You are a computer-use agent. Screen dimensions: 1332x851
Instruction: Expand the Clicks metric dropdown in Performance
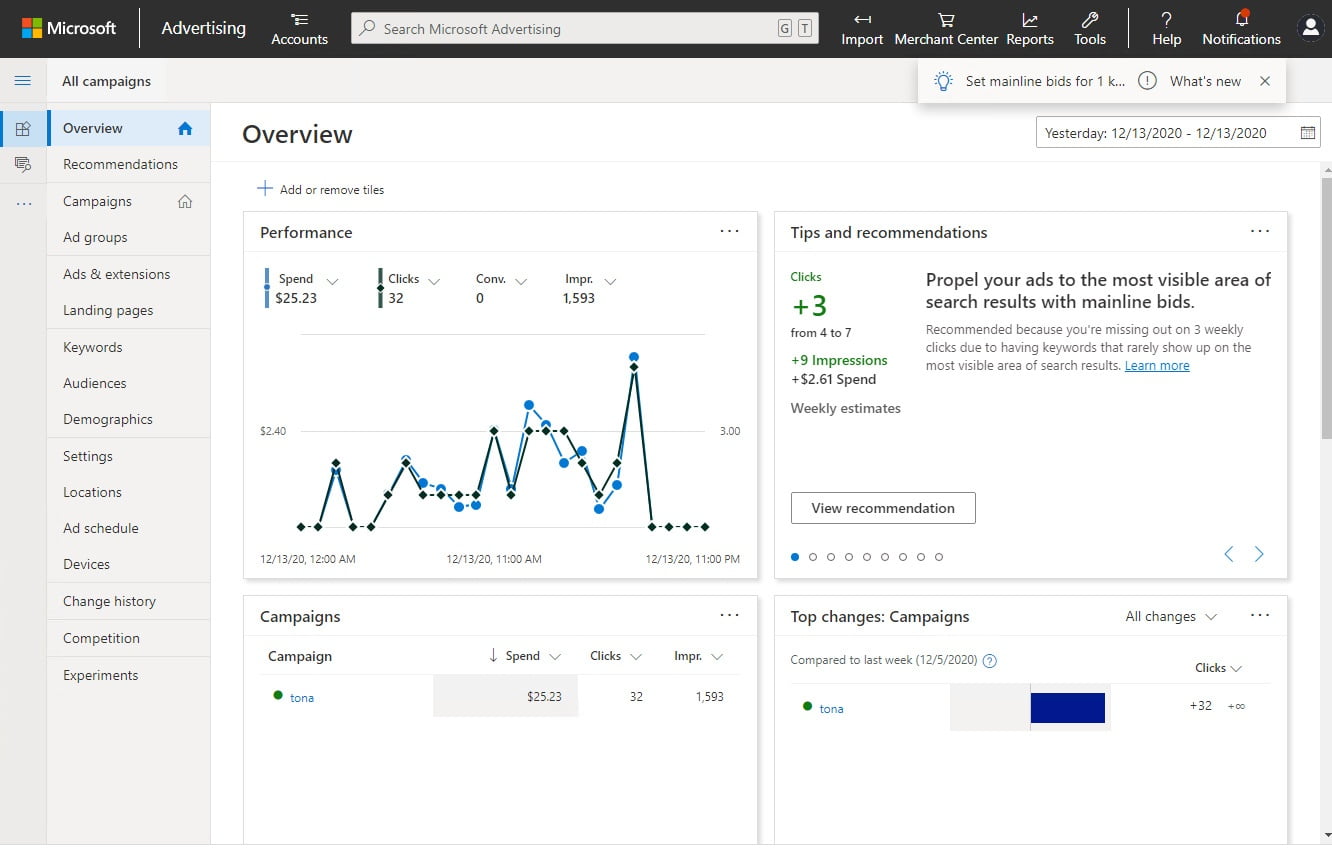[x=434, y=281]
